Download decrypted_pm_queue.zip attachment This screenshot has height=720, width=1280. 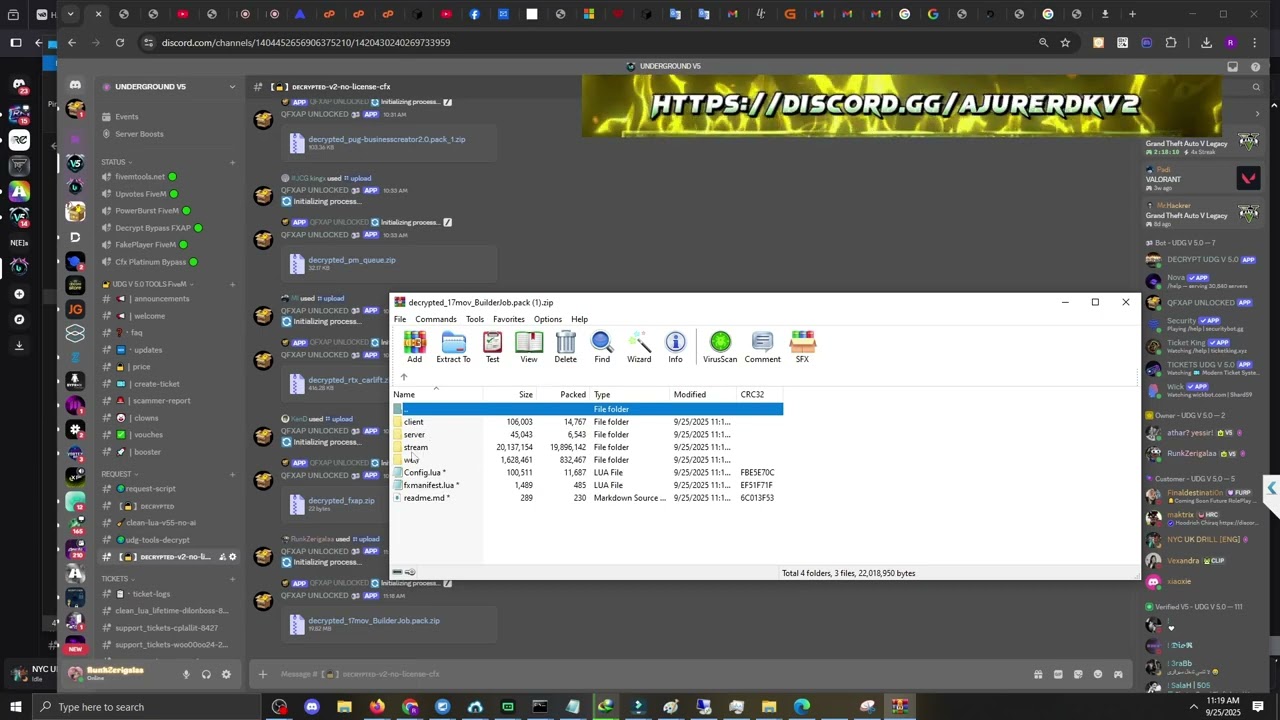click(352, 260)
